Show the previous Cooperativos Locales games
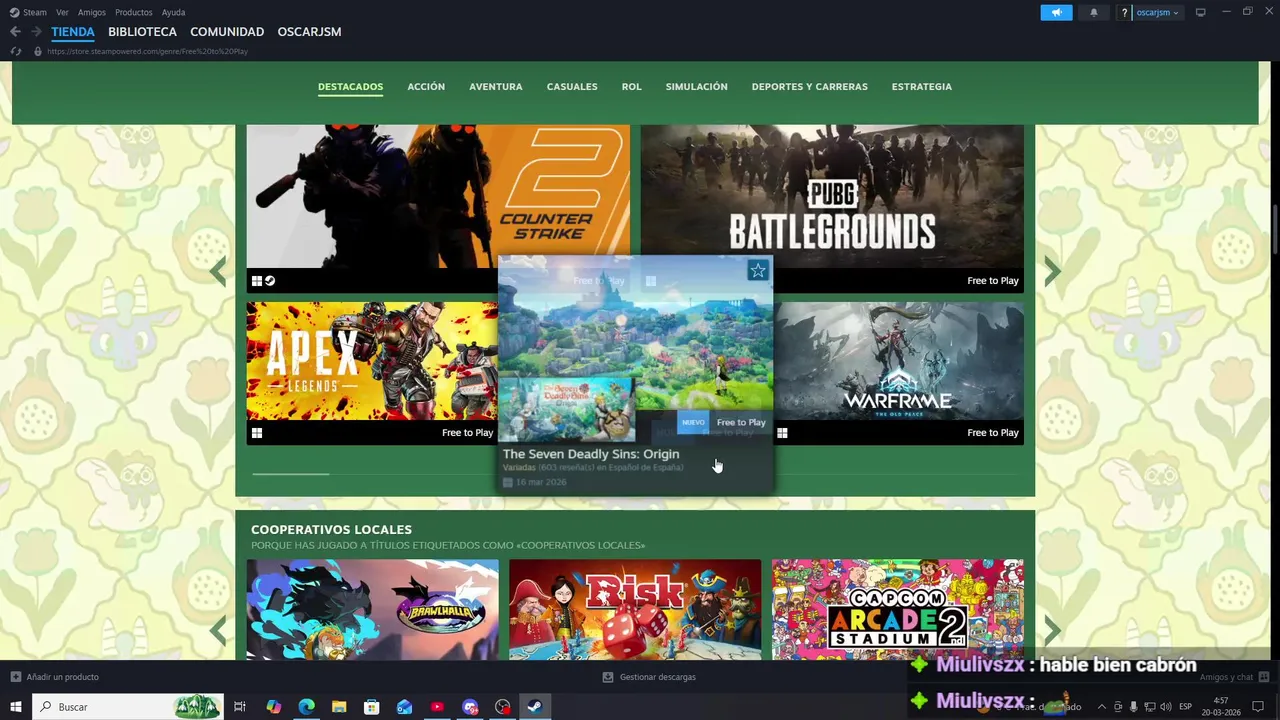This screenshot has width=1280, height=720. [218, 630]
